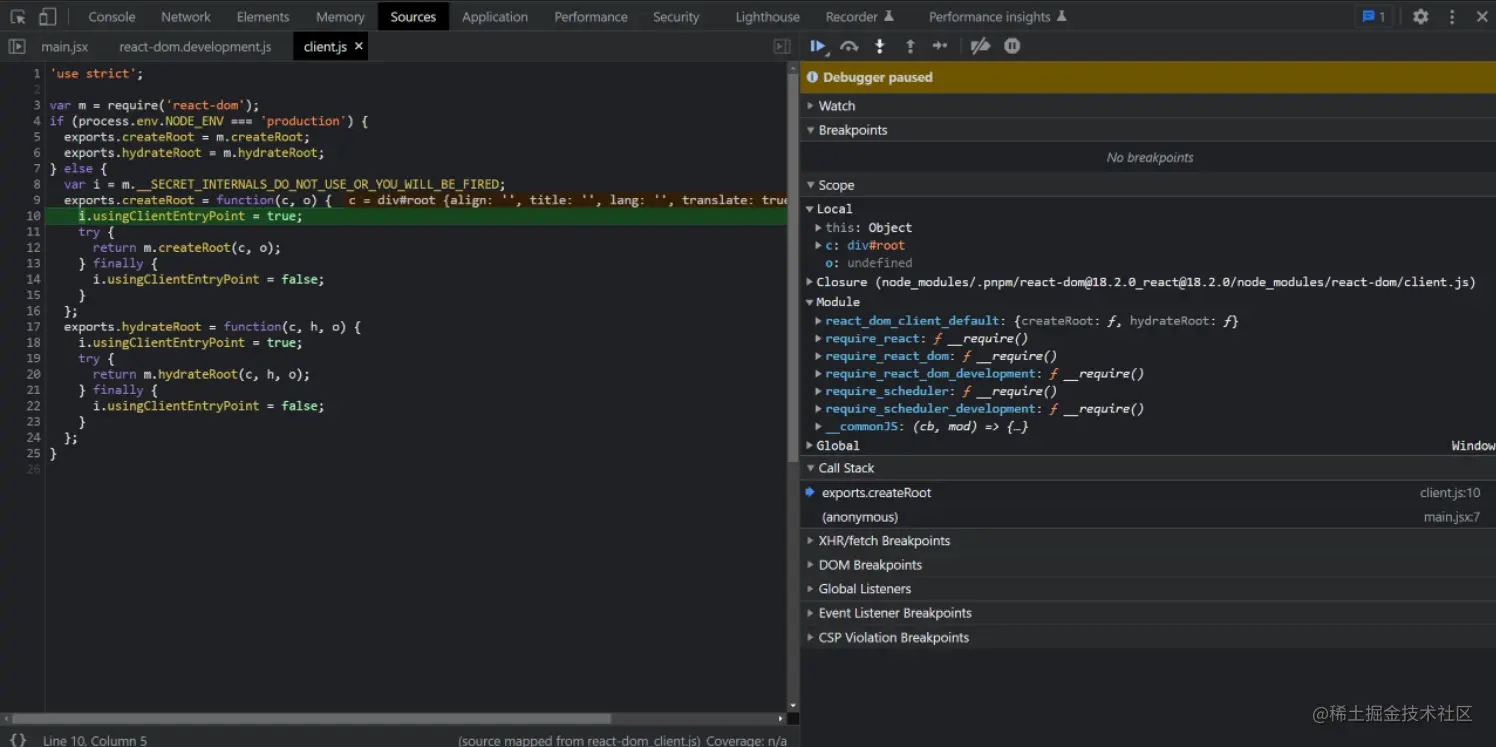Close the DevTools panel
The width and height of the screenshot is (1496, 747).
coord(1482,17)
